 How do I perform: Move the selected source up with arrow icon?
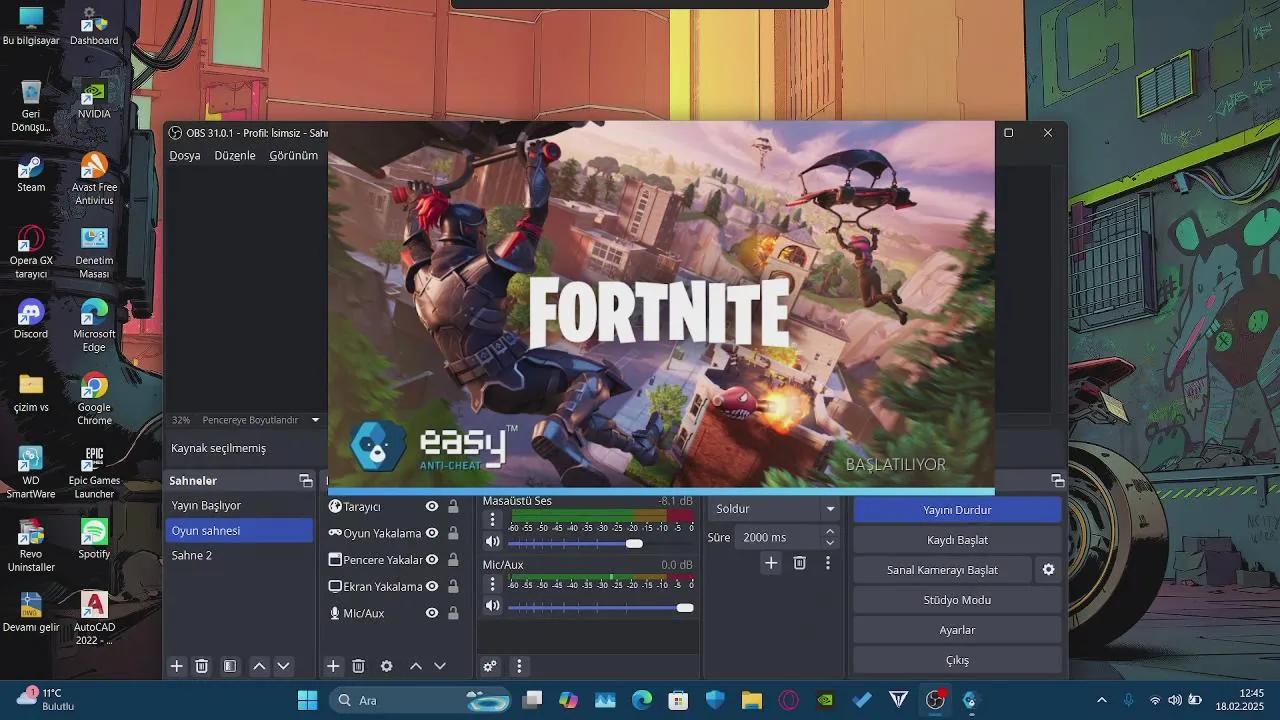[414, 665]
